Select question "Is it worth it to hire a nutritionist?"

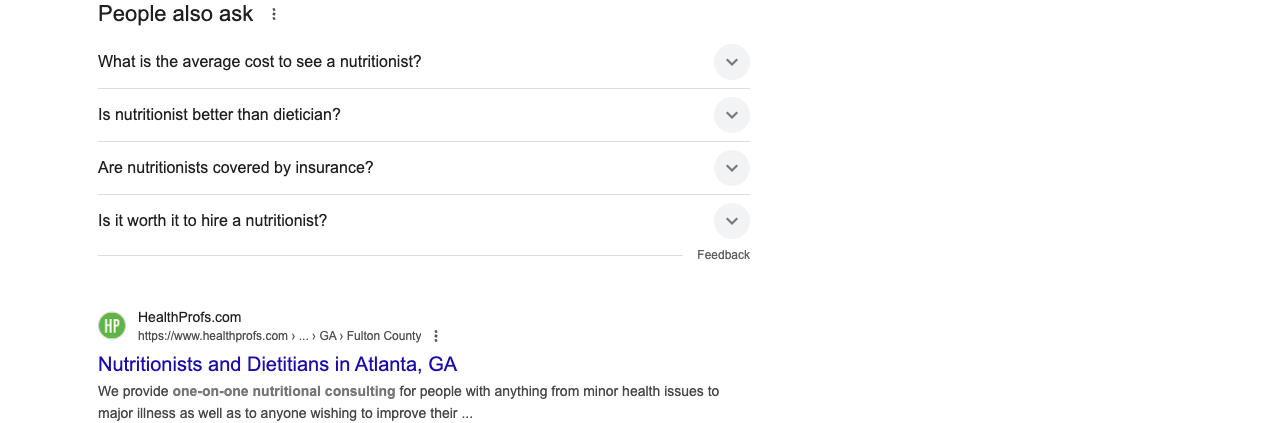(x=212, y=221)
